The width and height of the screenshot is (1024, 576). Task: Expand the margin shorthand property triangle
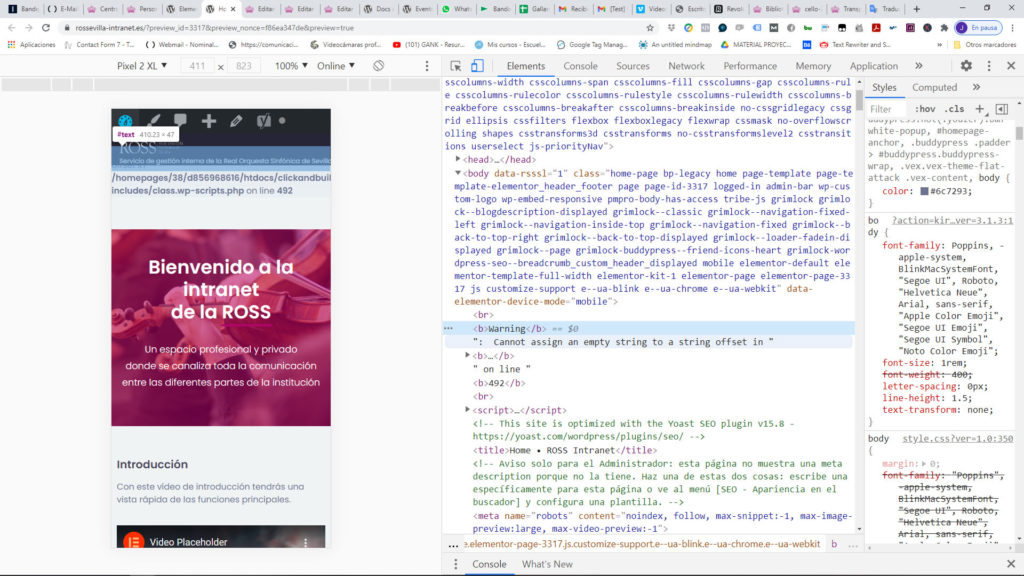coord(923,464)
